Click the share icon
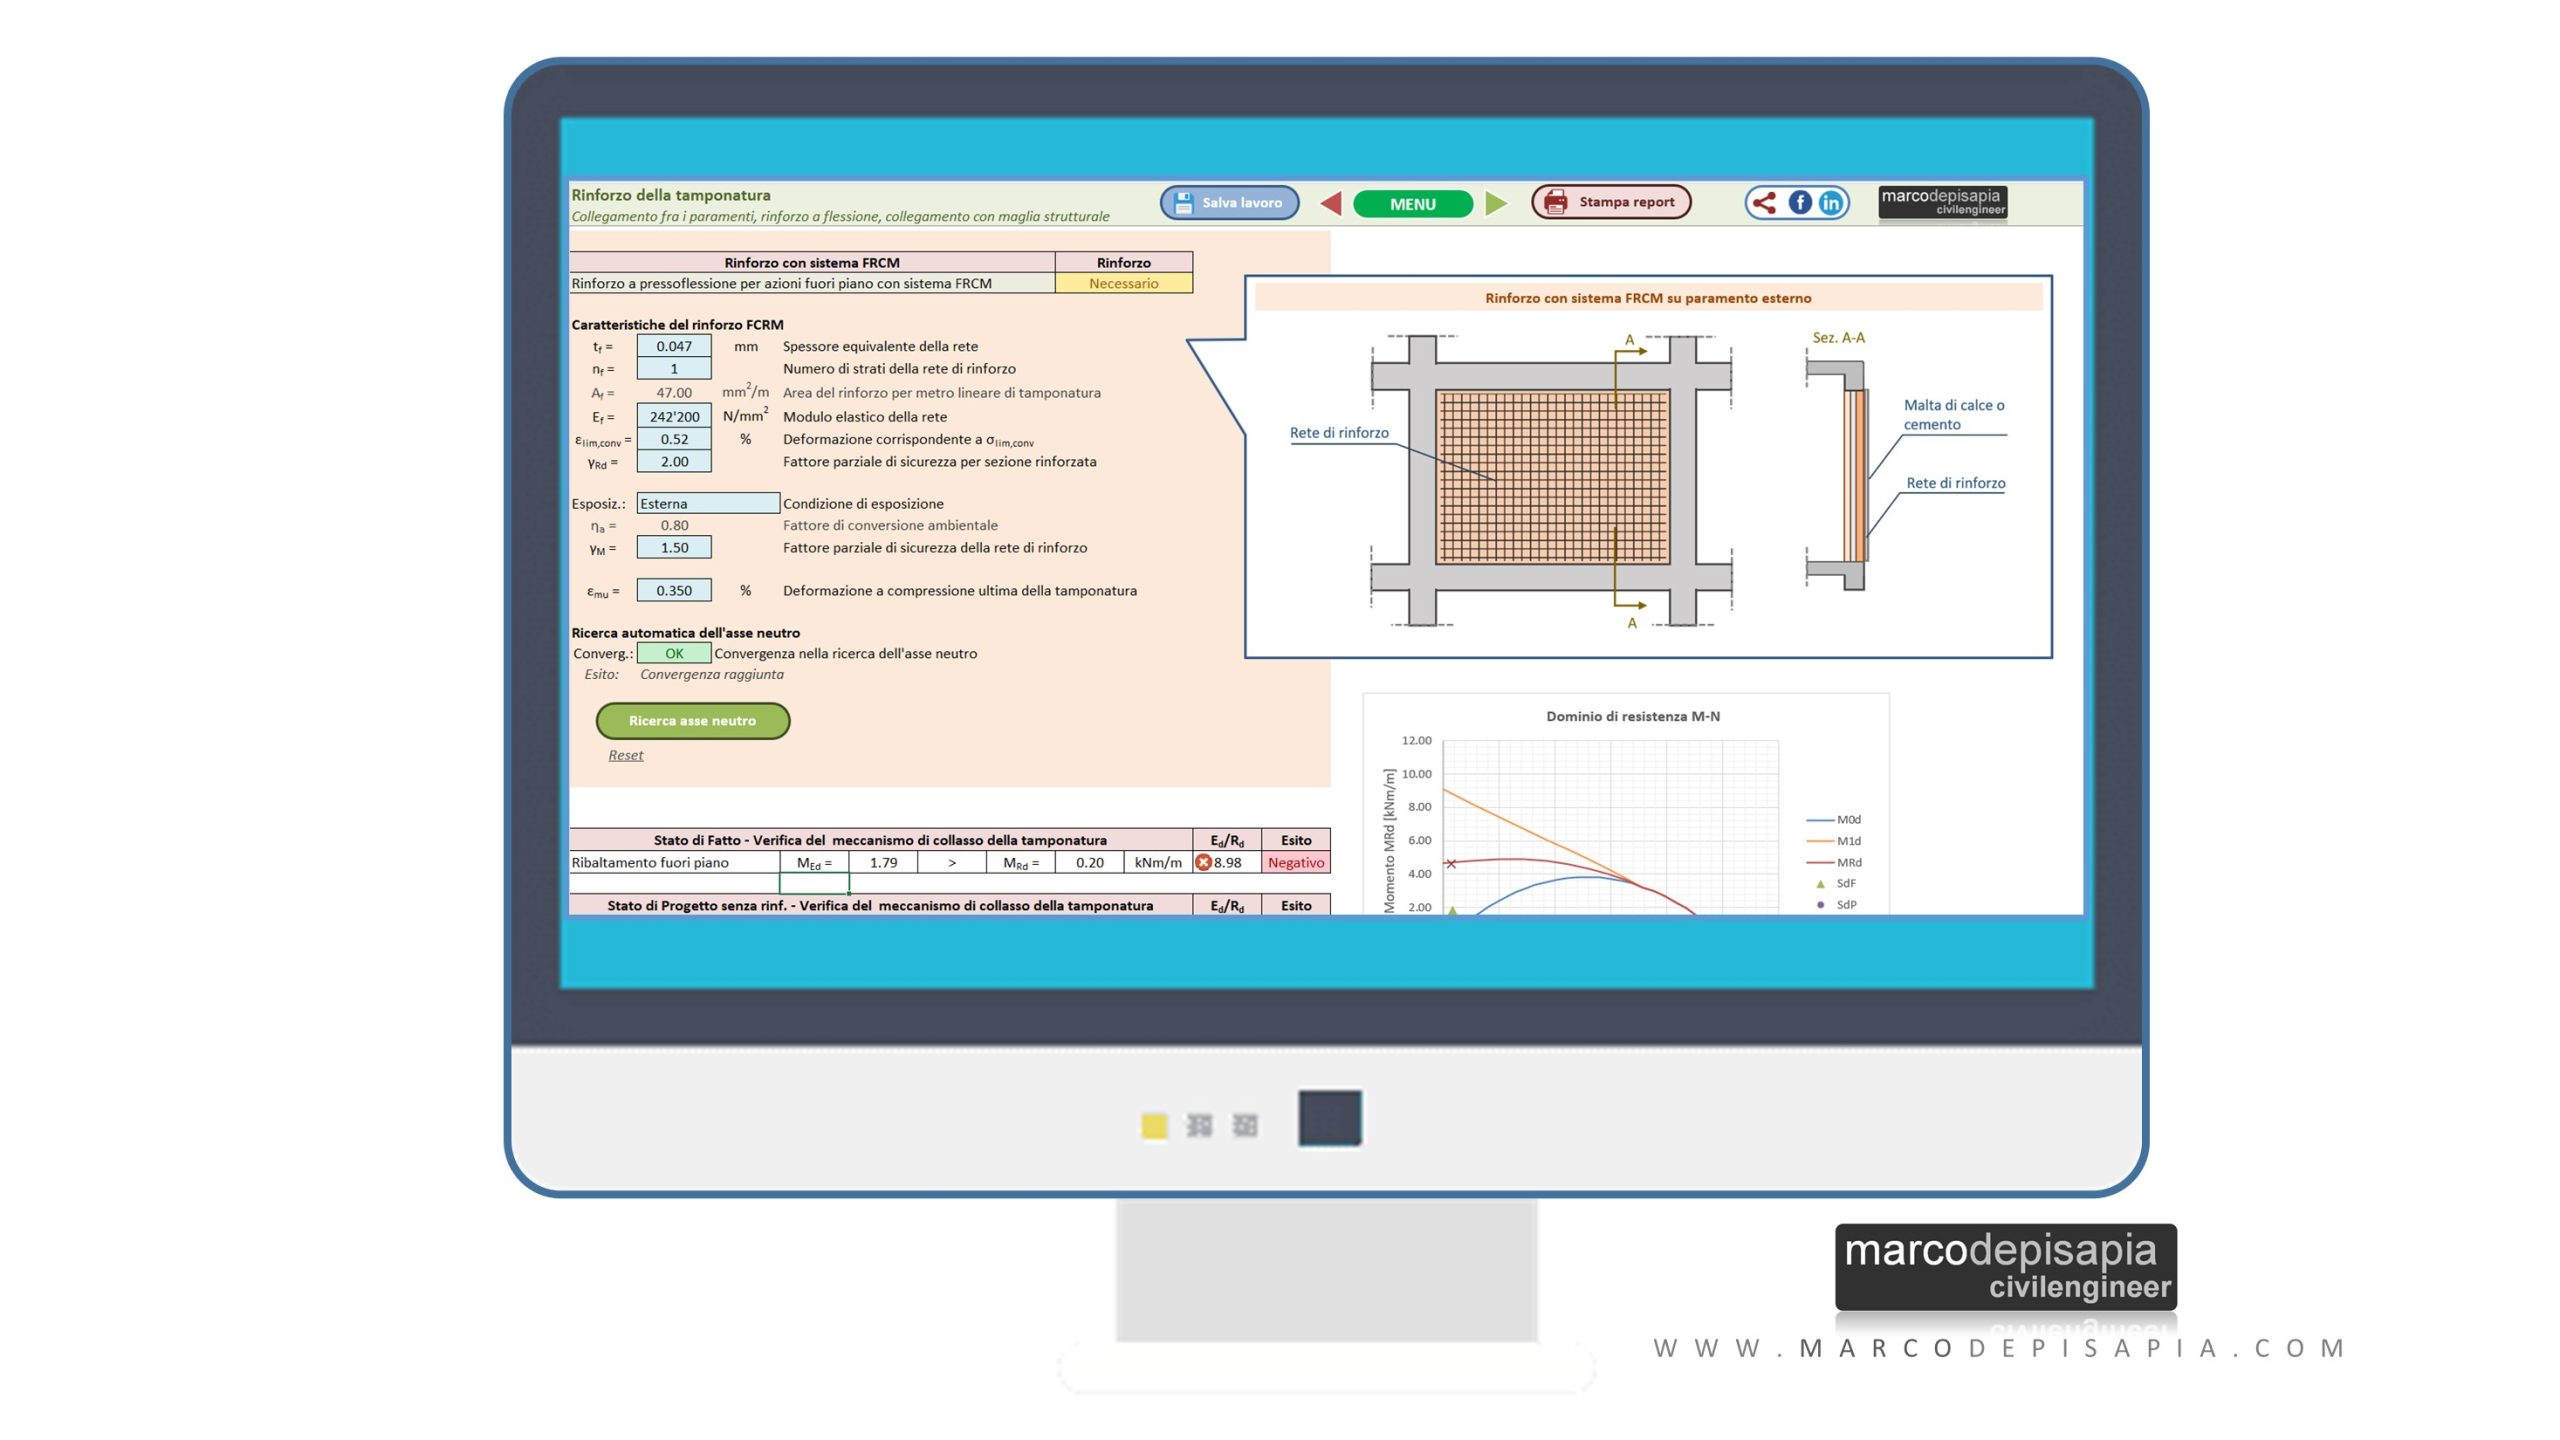The width and height of the screenshot is (2560, 1440). 1765,203
